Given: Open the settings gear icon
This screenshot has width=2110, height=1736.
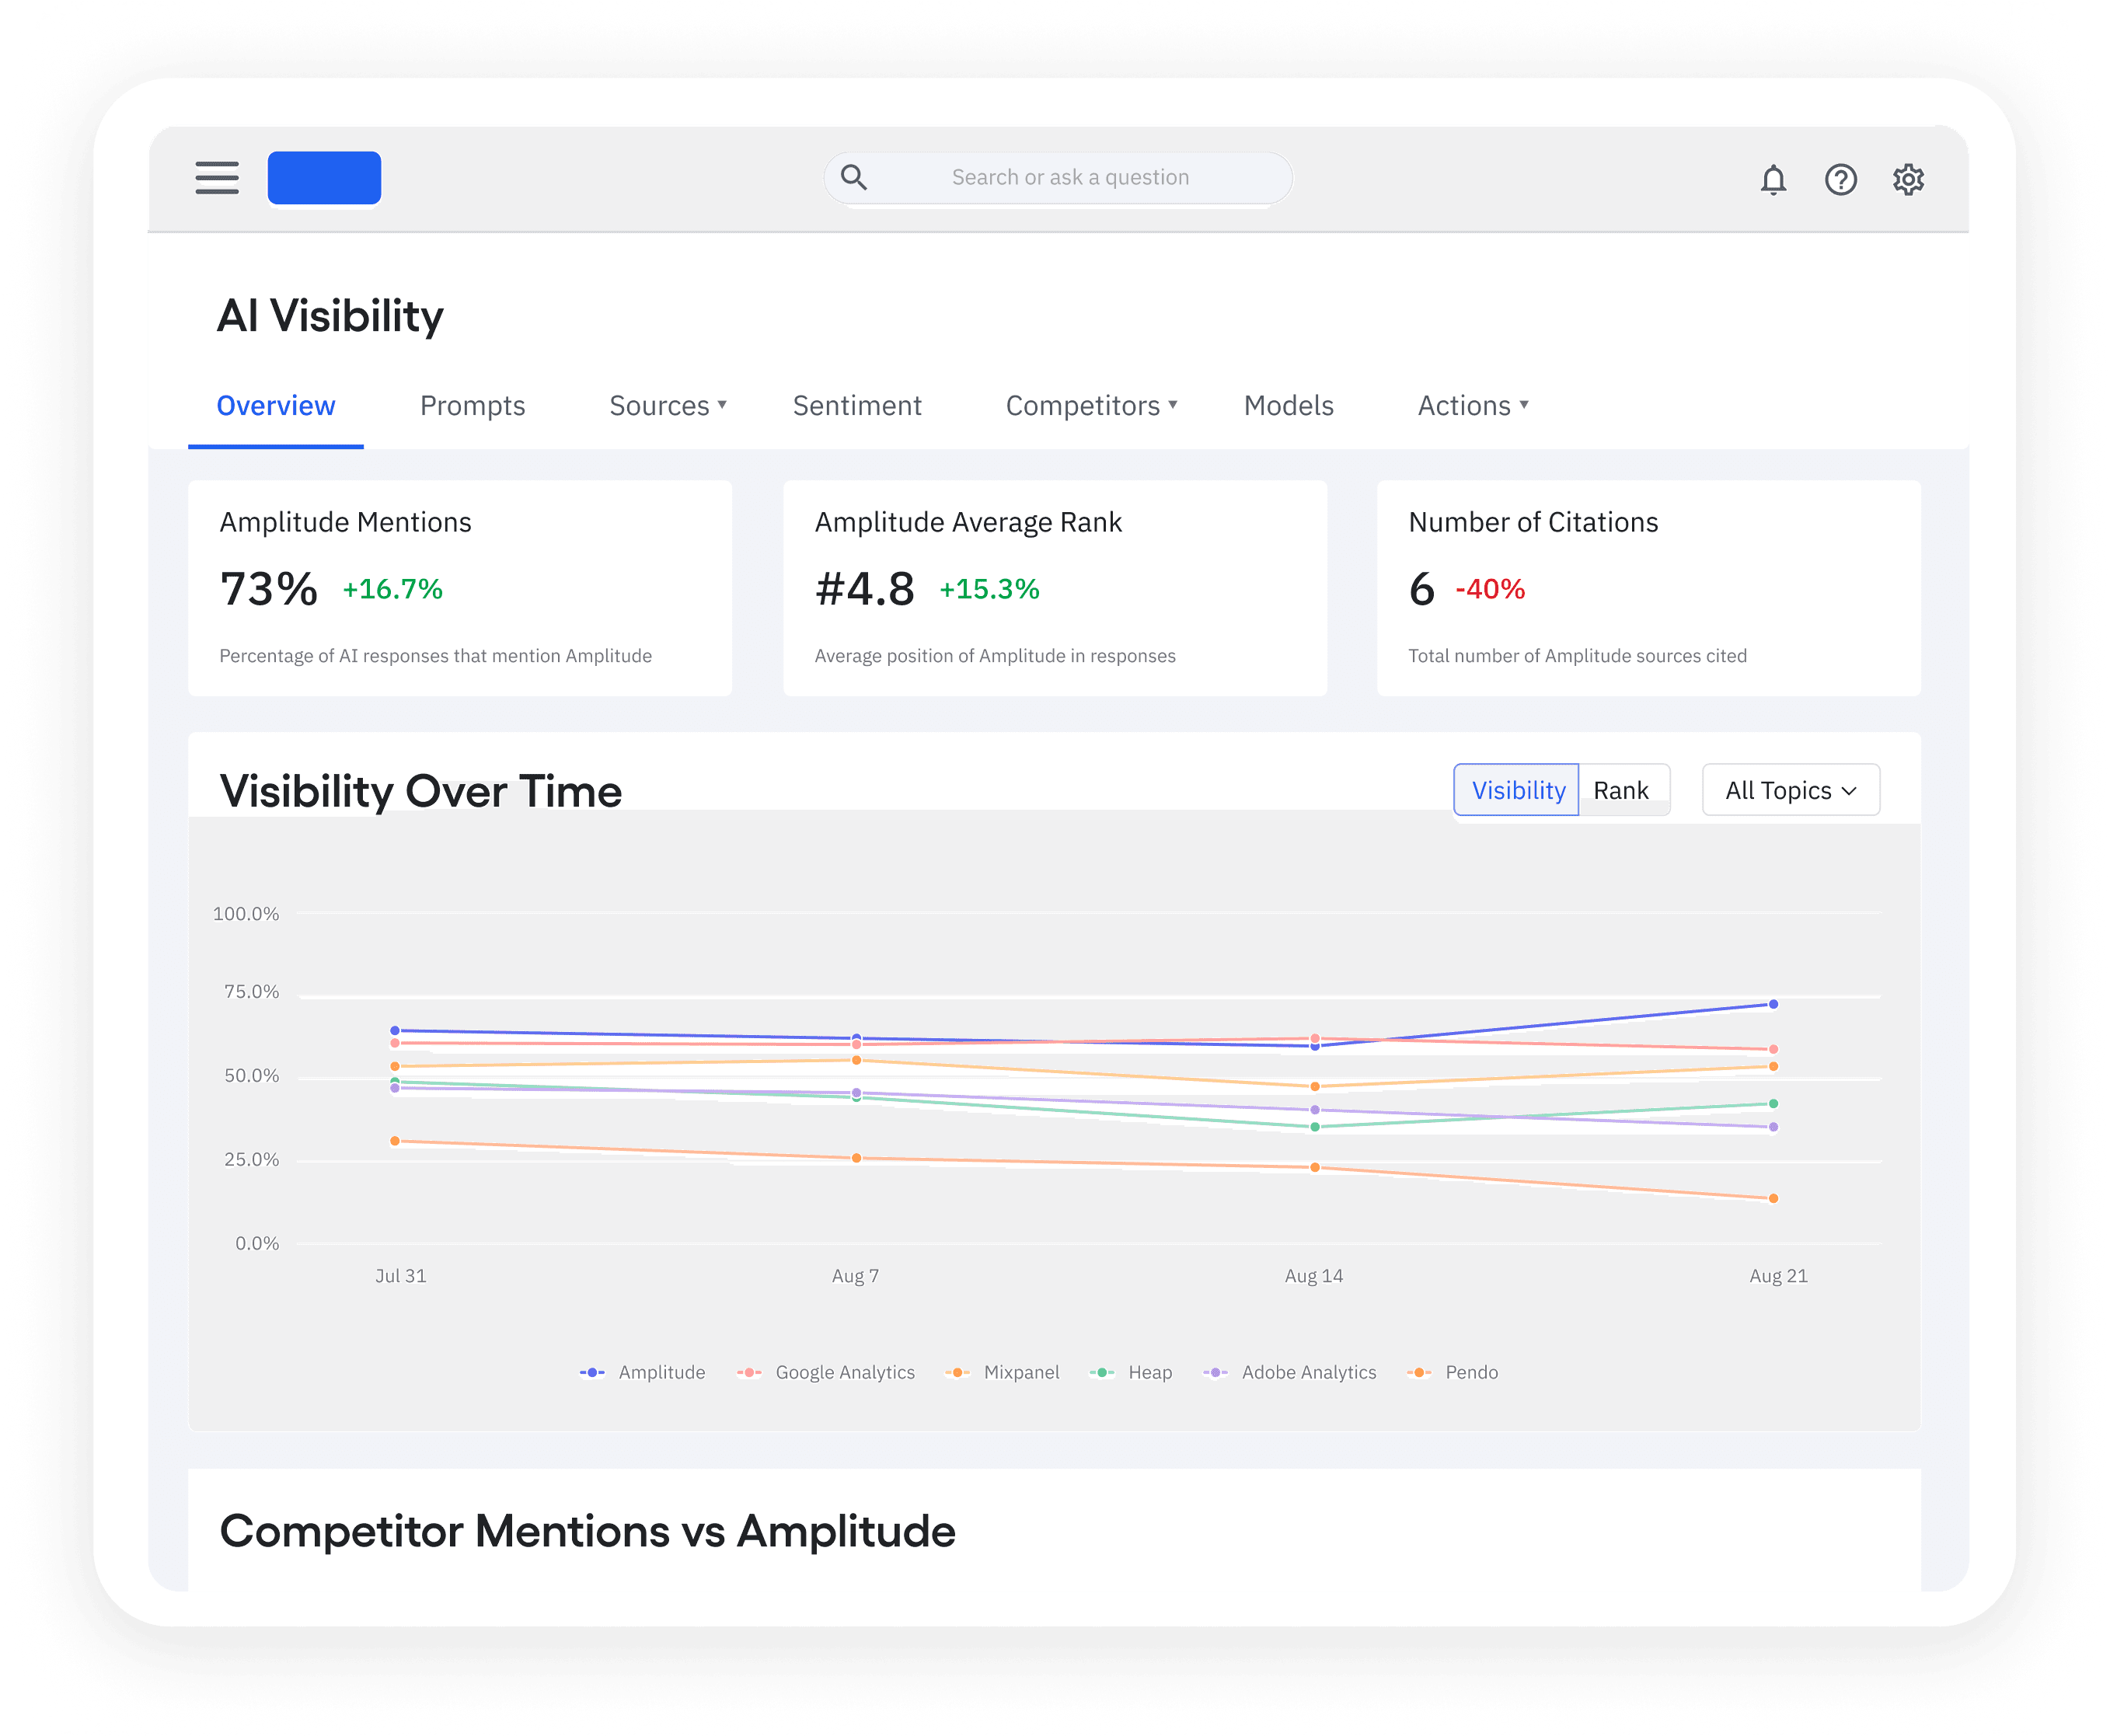Looking at the screenshot, I should point(1908,180).
